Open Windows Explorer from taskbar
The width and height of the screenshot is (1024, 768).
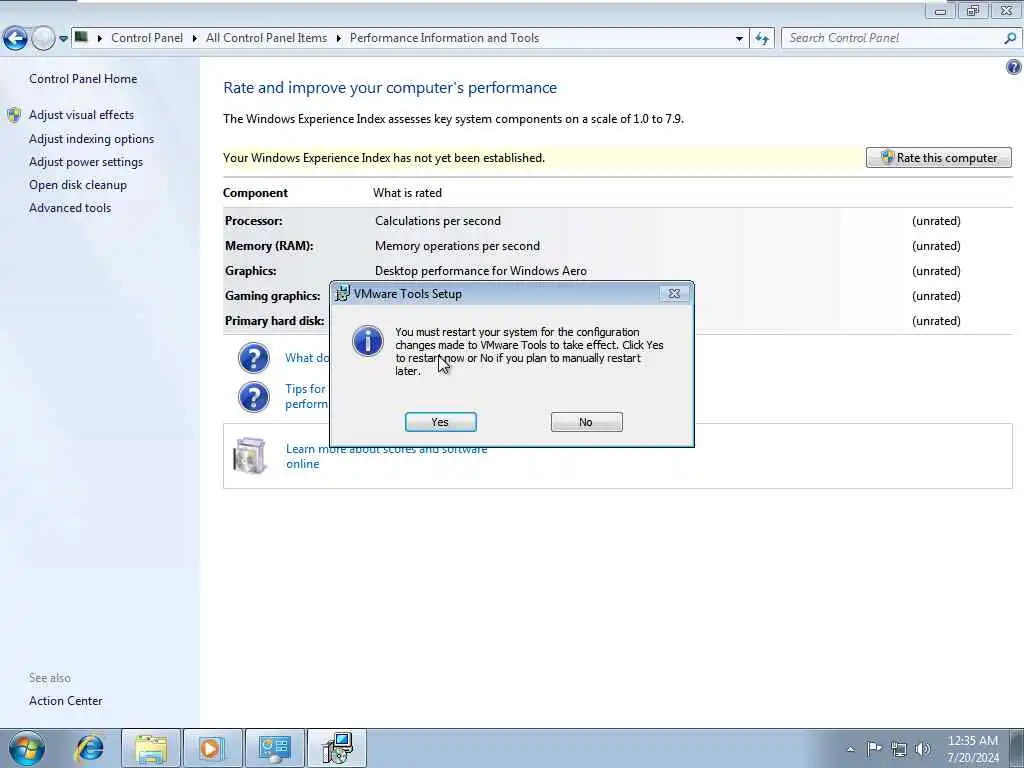151,748
